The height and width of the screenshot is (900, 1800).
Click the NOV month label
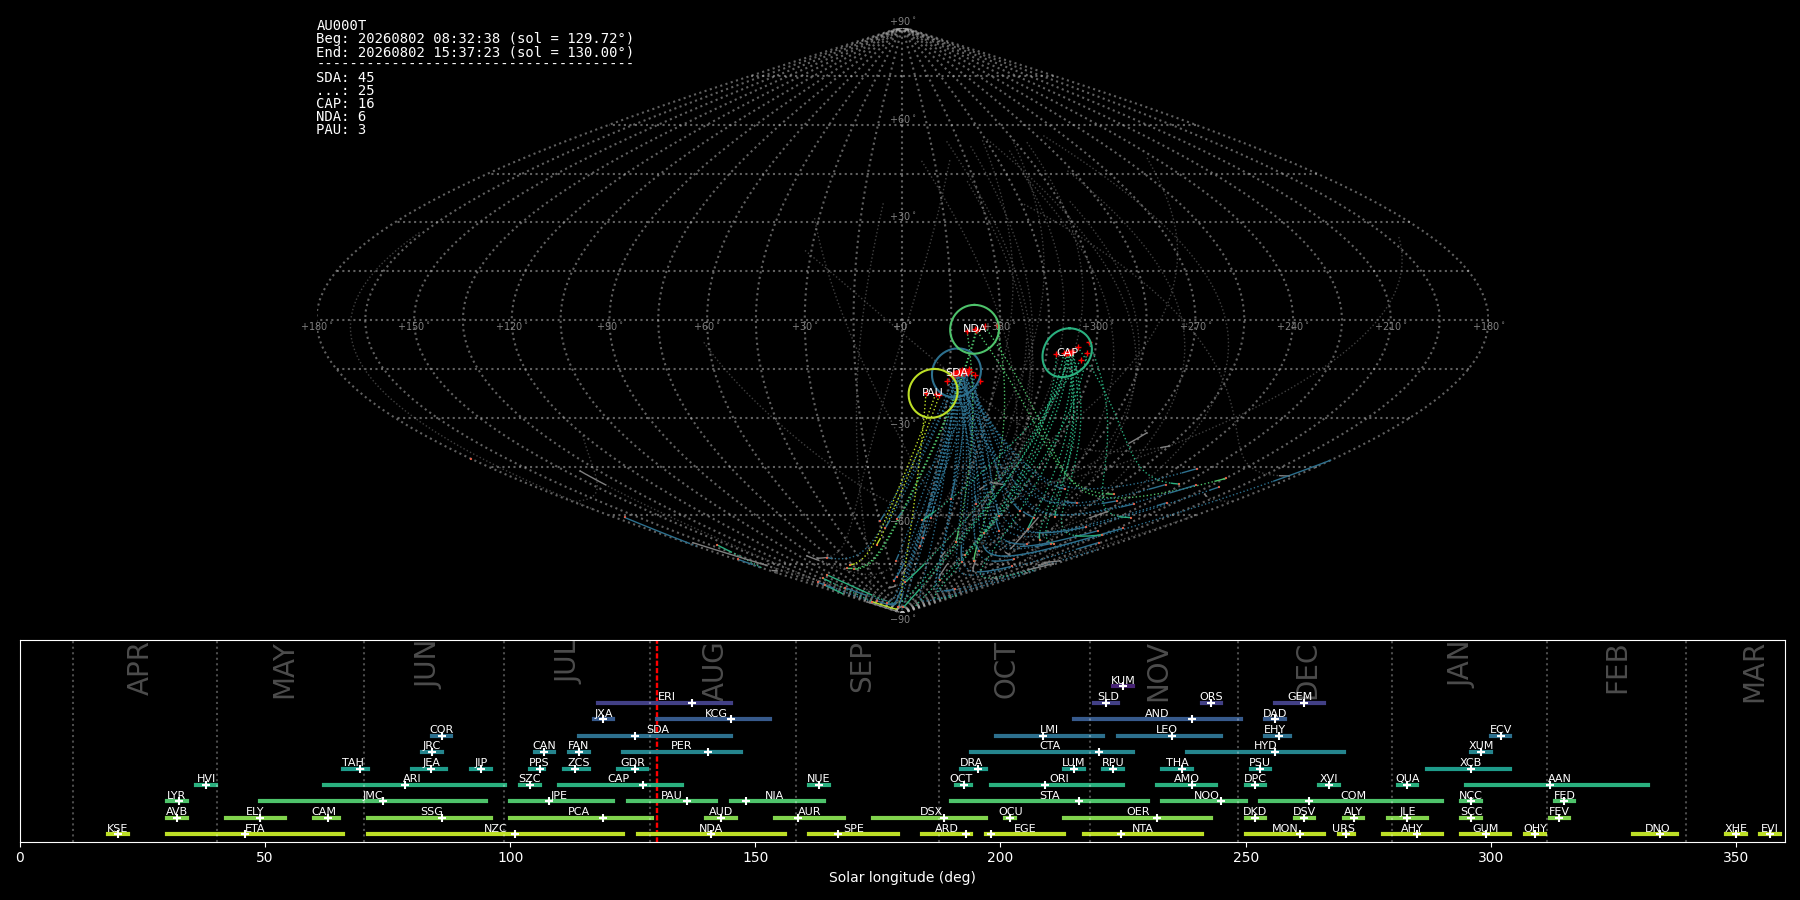1158,673
